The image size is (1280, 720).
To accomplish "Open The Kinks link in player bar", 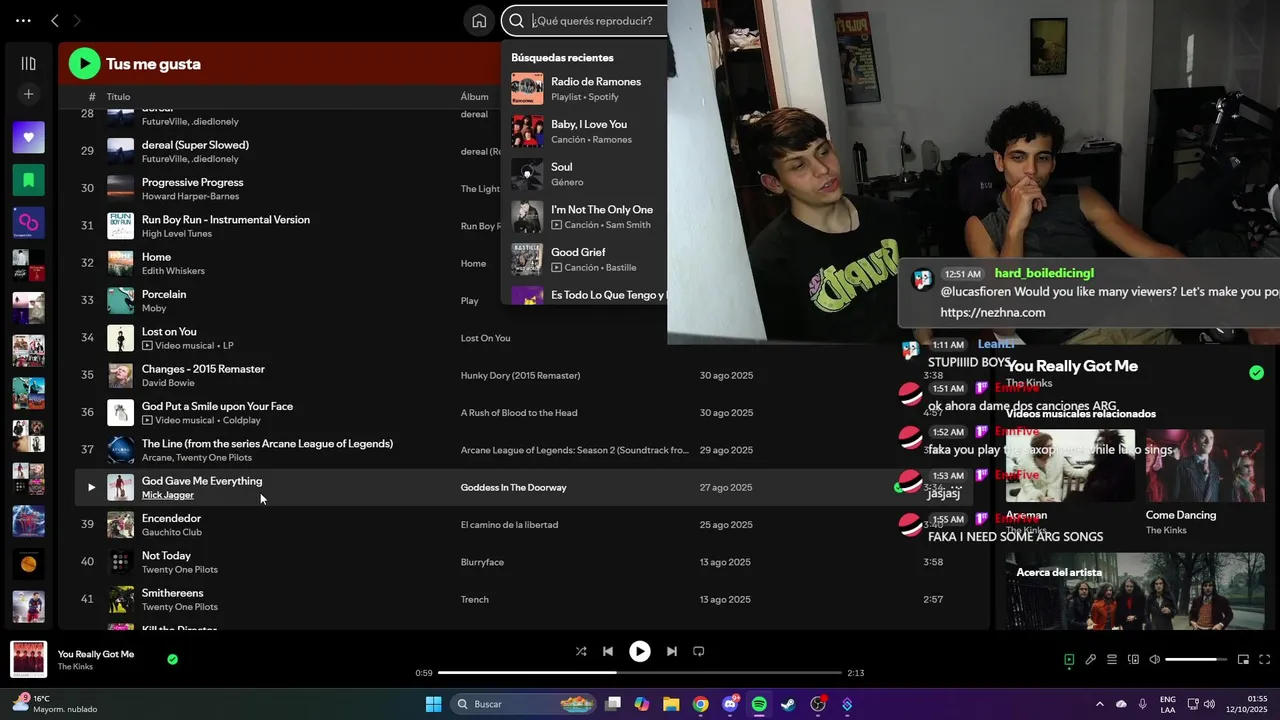I will (75, 667).
